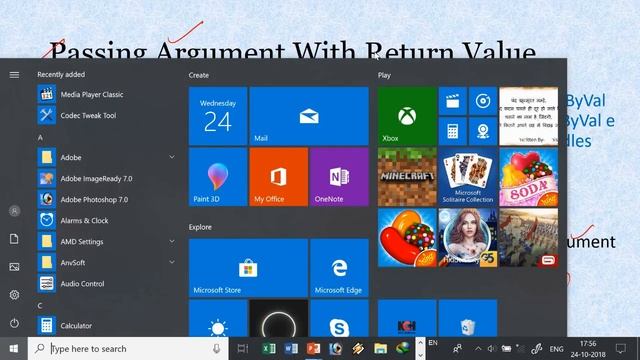Open My Office tile
Viewport: 640px width, 360px height.
tap(279, 177)
